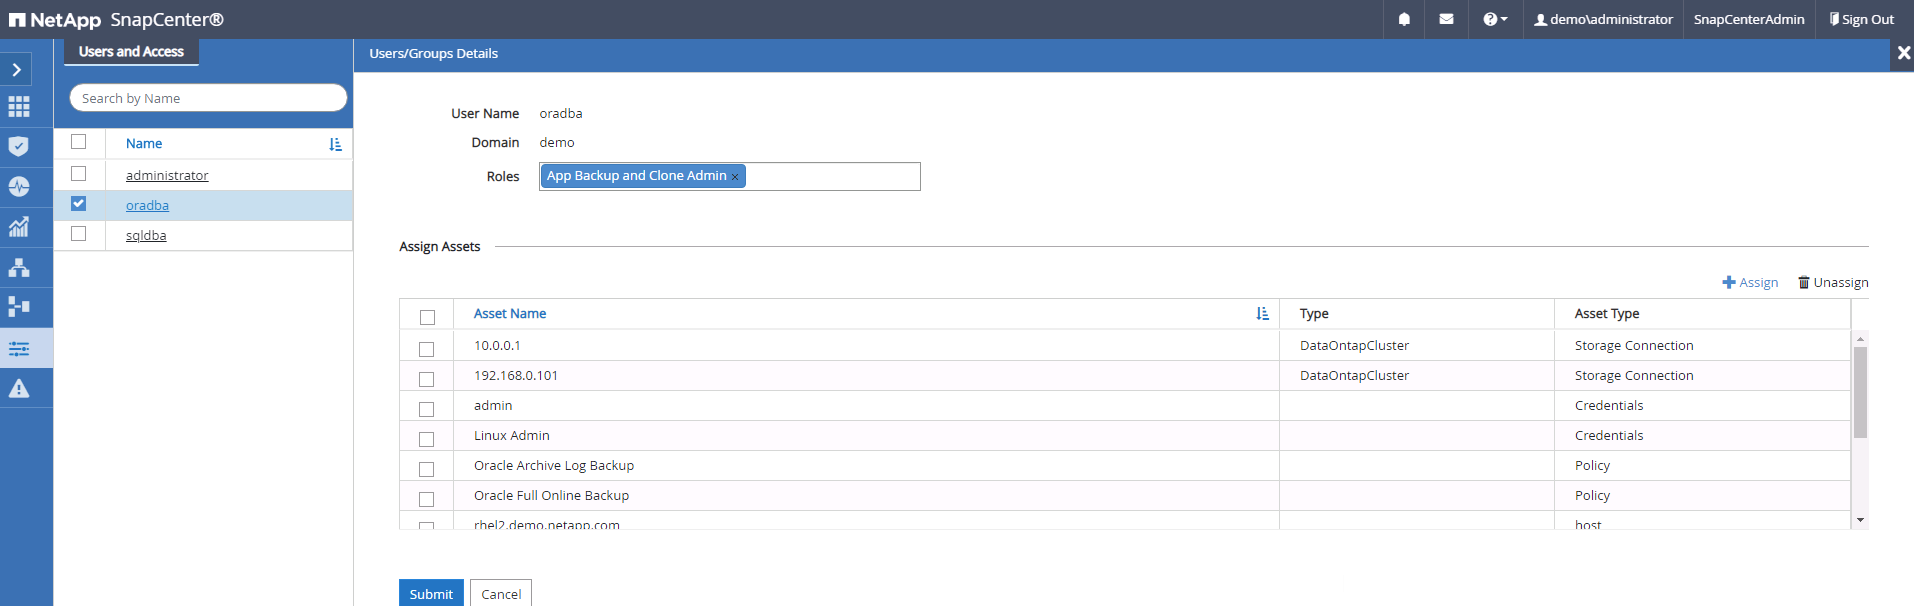Expand the left navigation menu arrow

coord(17,70)
